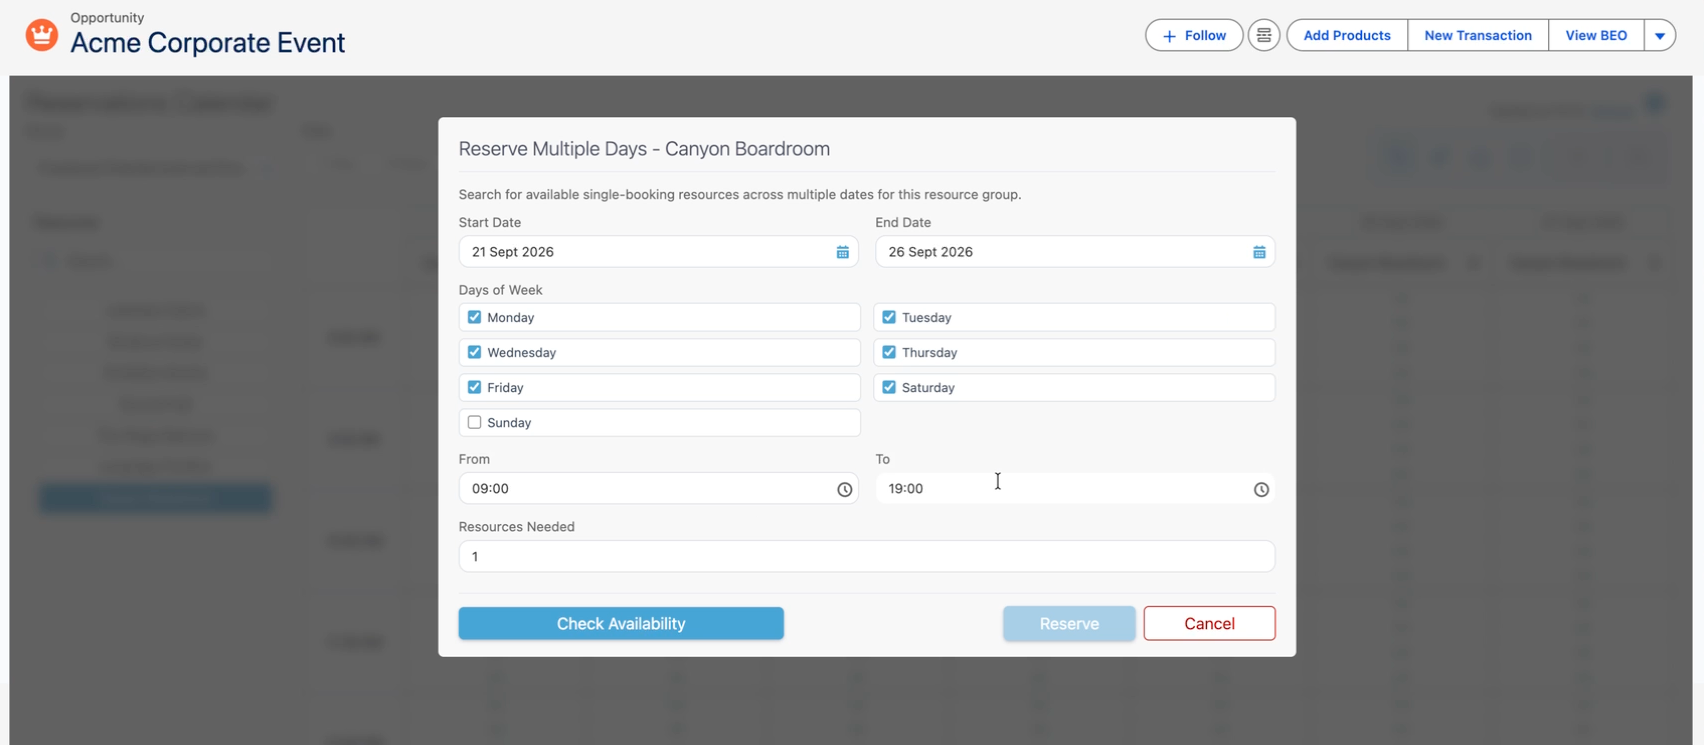Open the To time clock picker
The height and width of the screenshot is (745, 1704).
(1261, 489)
